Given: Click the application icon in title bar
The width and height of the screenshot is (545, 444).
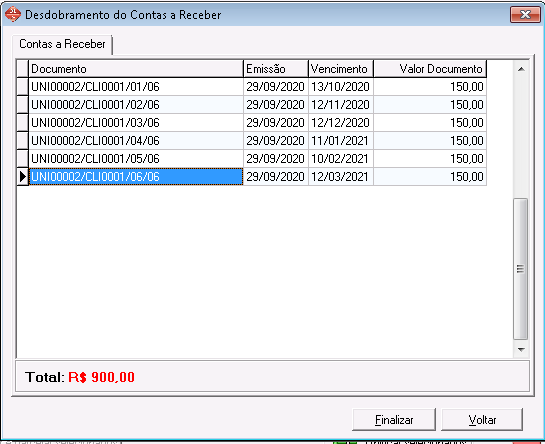Looking at the screenshot, I should [x=13, y=15].
